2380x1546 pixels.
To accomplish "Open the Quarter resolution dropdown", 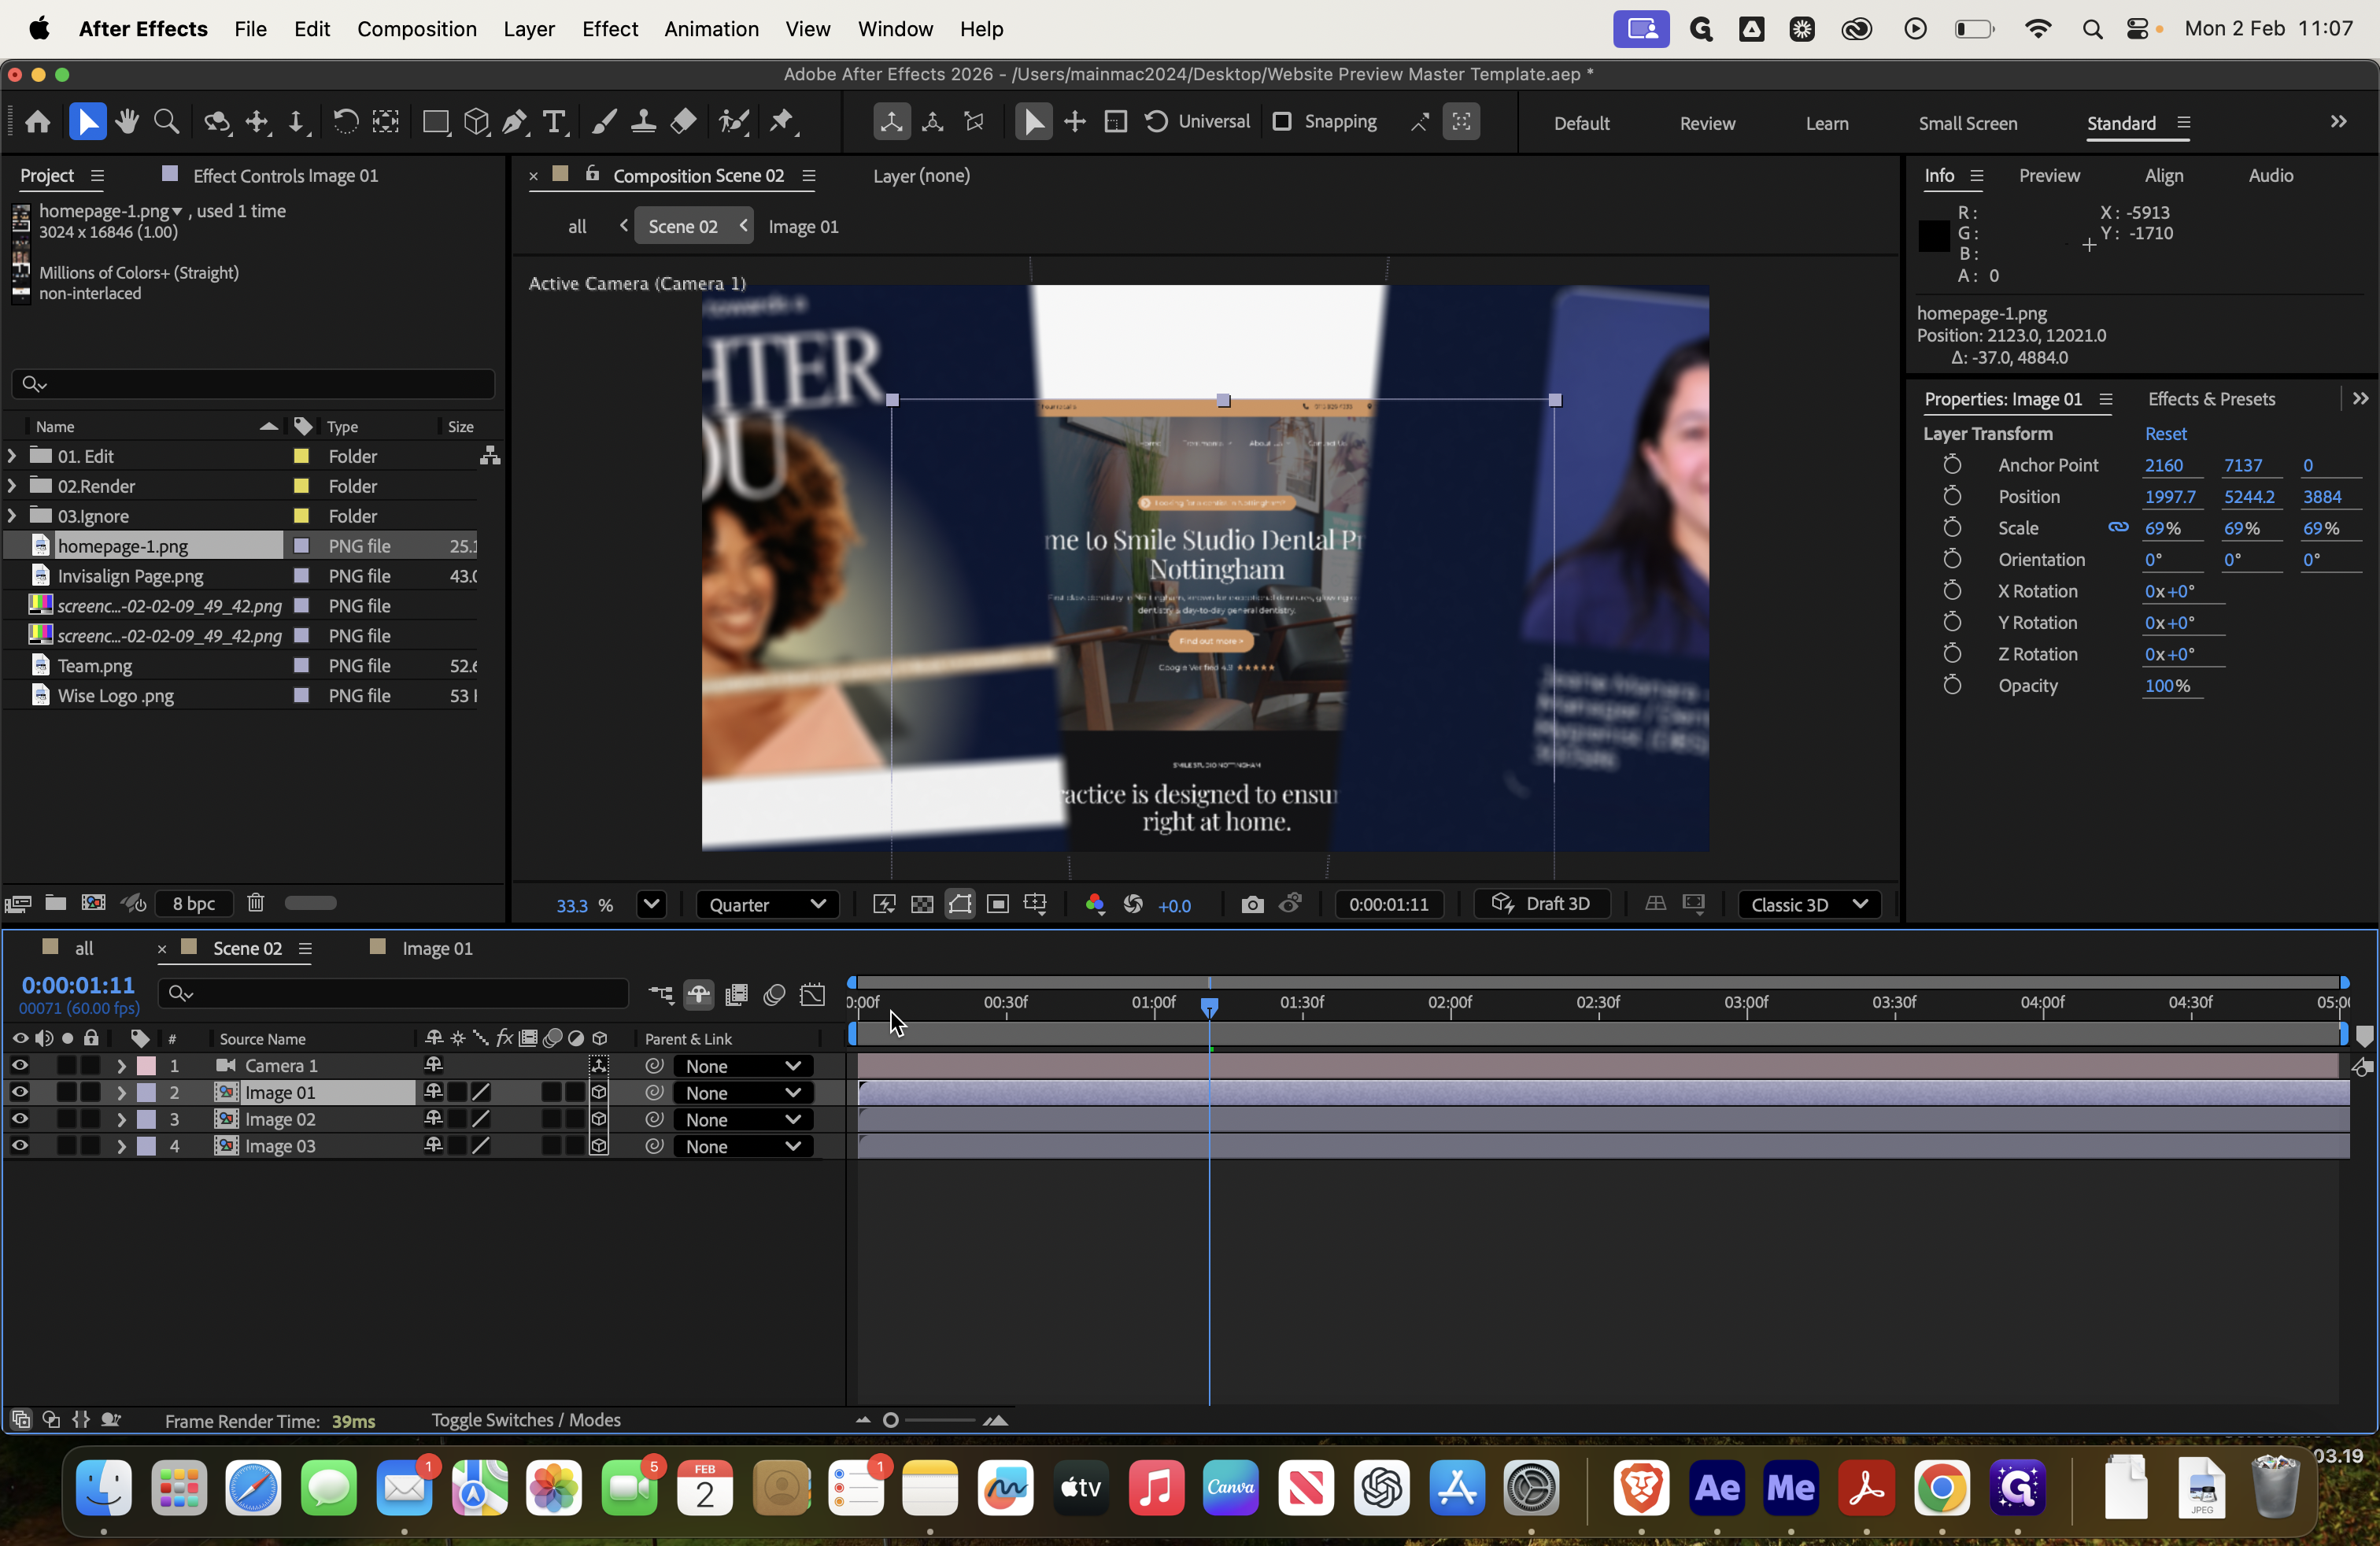I will [767, 904].
